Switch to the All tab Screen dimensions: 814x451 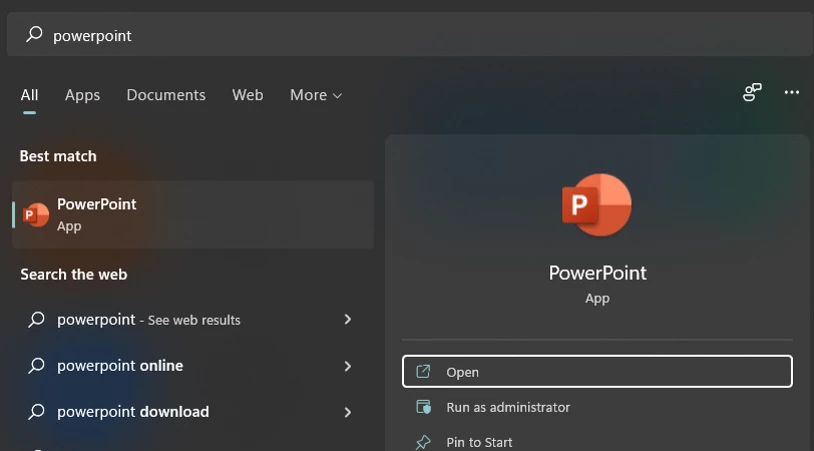click(x=30, y=95)
